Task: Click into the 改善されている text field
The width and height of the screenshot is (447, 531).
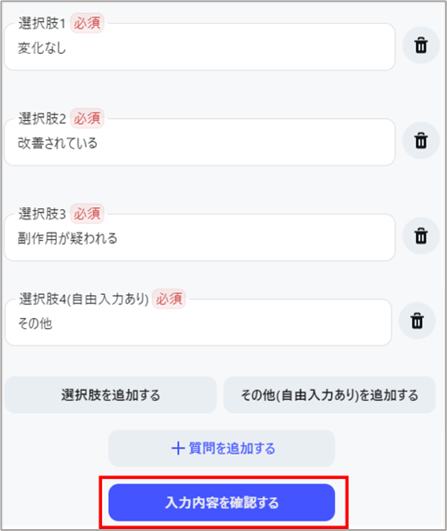Action: (x=200, y=142)
